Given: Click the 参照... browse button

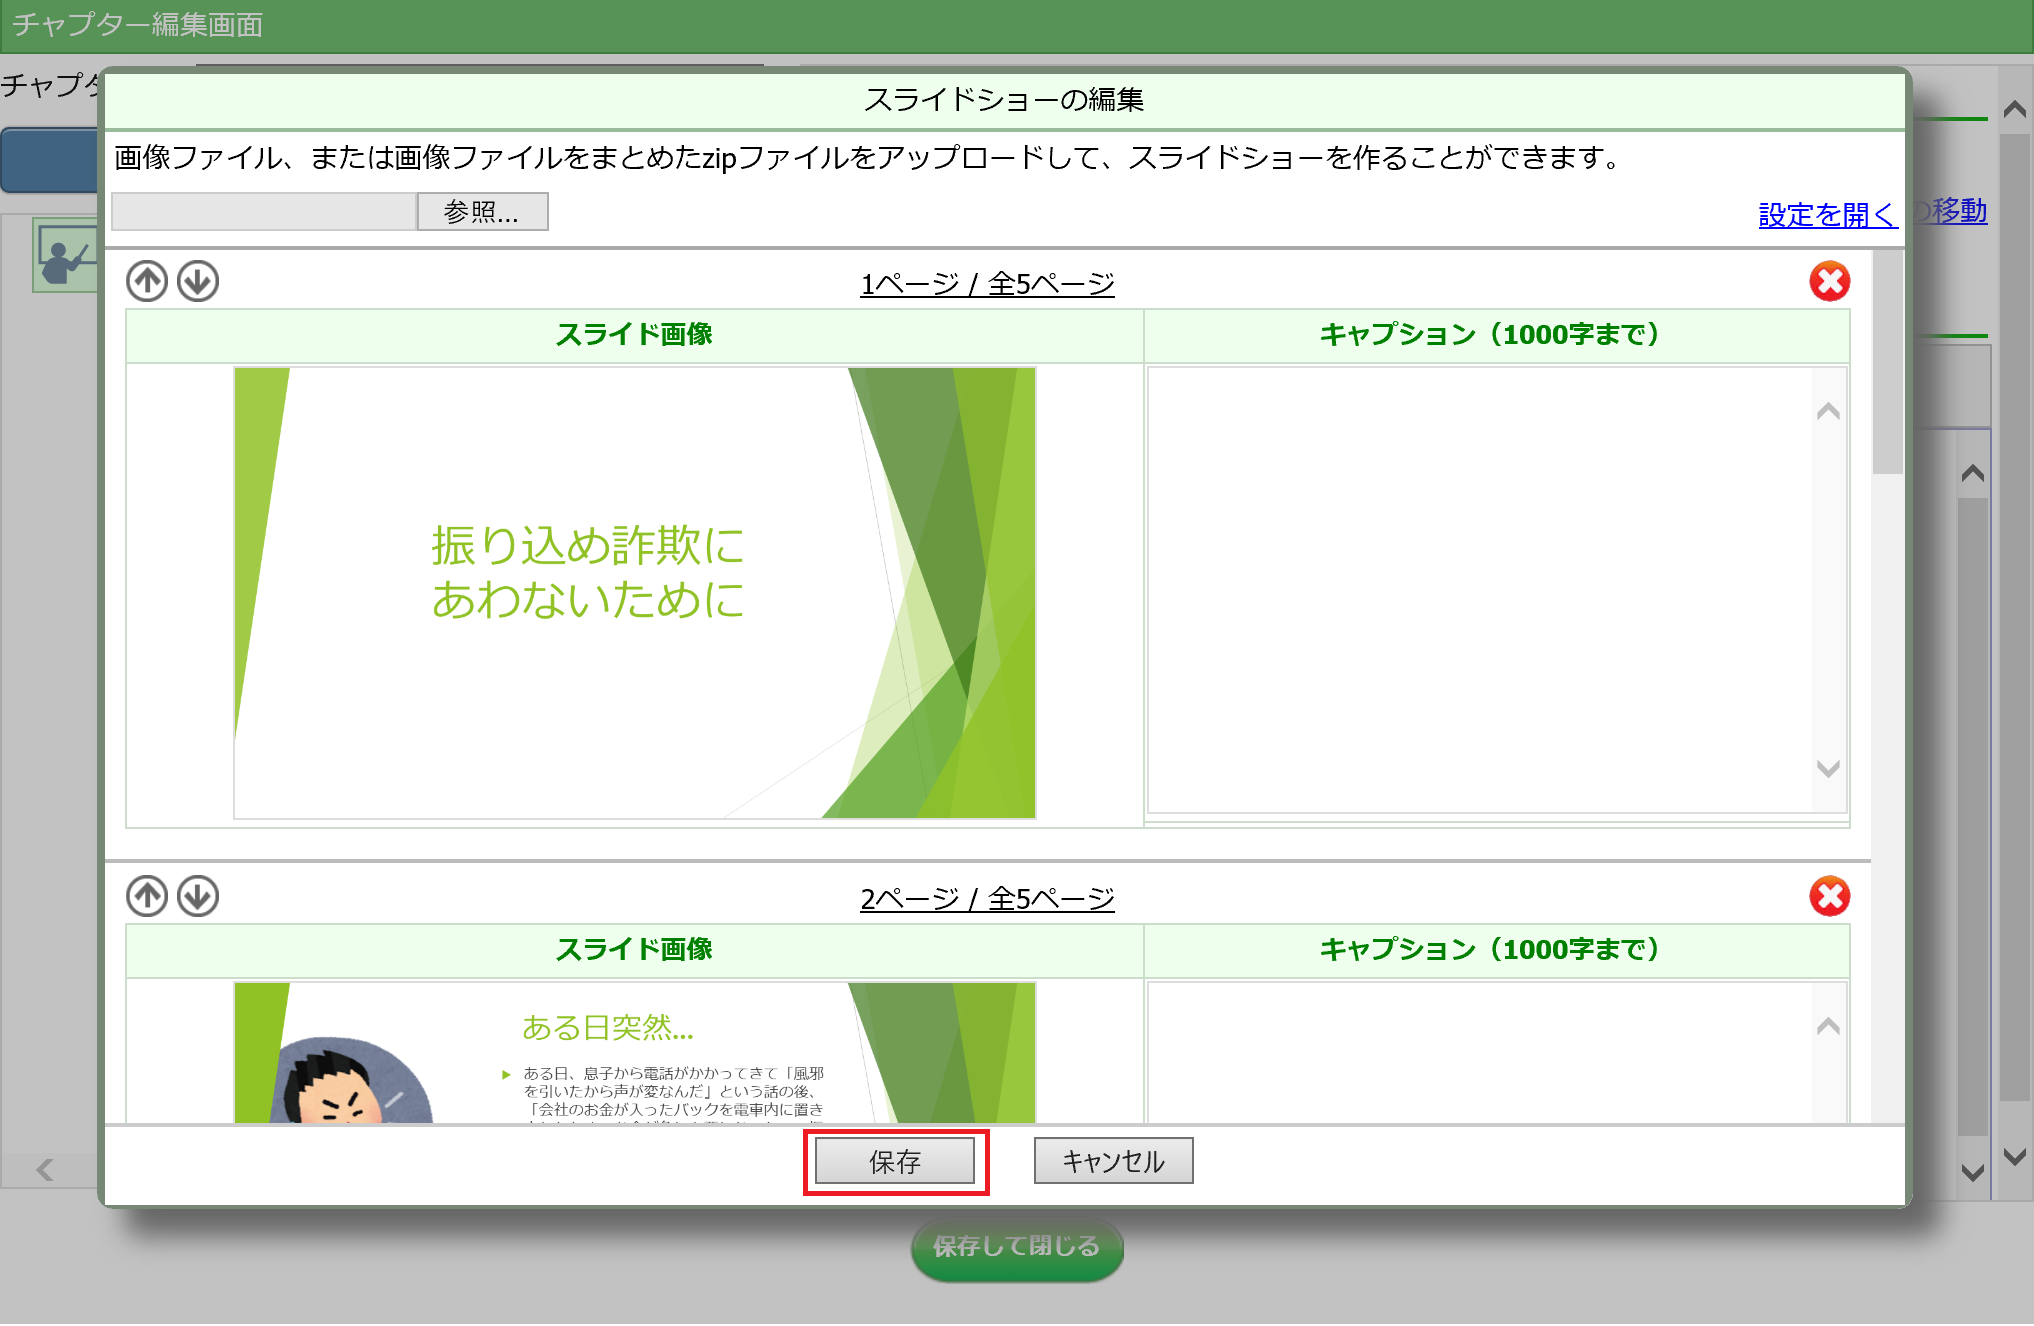Looking at the screenshot, I should point(482,212).
